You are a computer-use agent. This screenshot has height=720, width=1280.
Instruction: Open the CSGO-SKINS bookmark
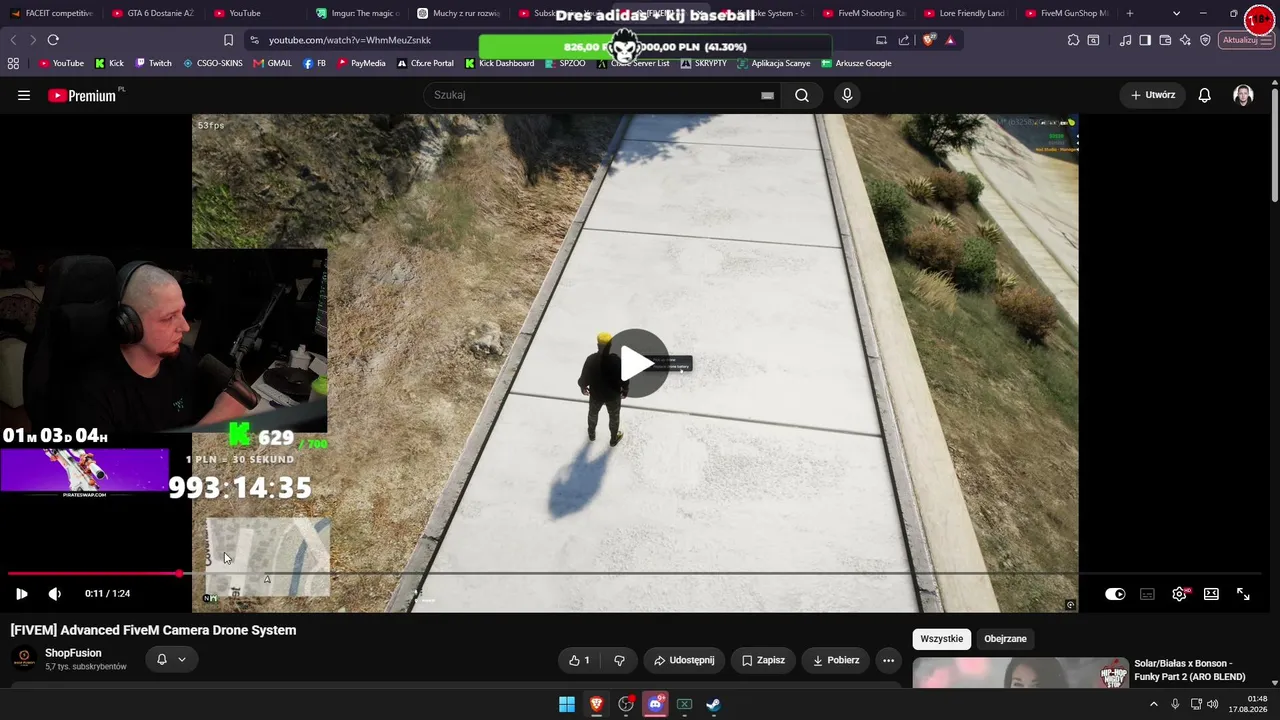[x=213, y=63]
